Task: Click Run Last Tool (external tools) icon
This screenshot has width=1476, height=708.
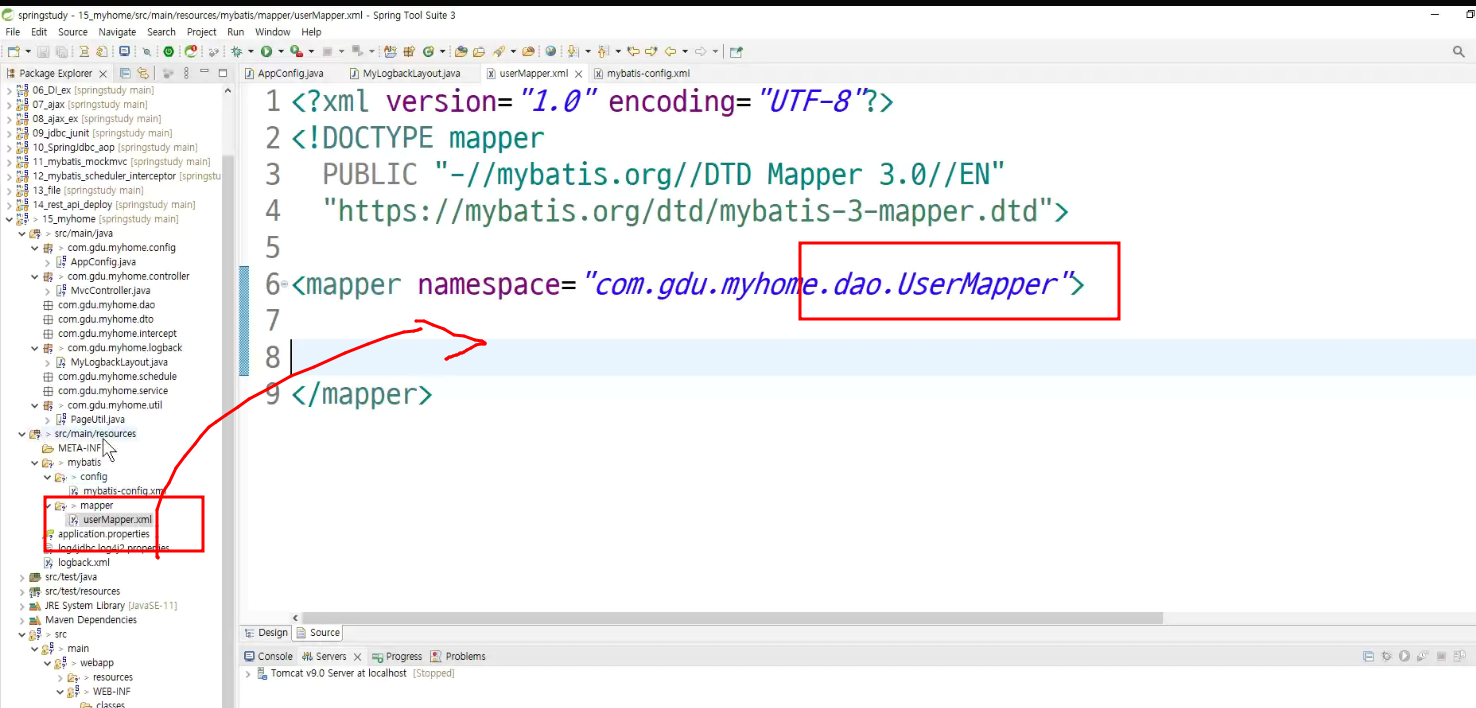Action: coord(296,51)
